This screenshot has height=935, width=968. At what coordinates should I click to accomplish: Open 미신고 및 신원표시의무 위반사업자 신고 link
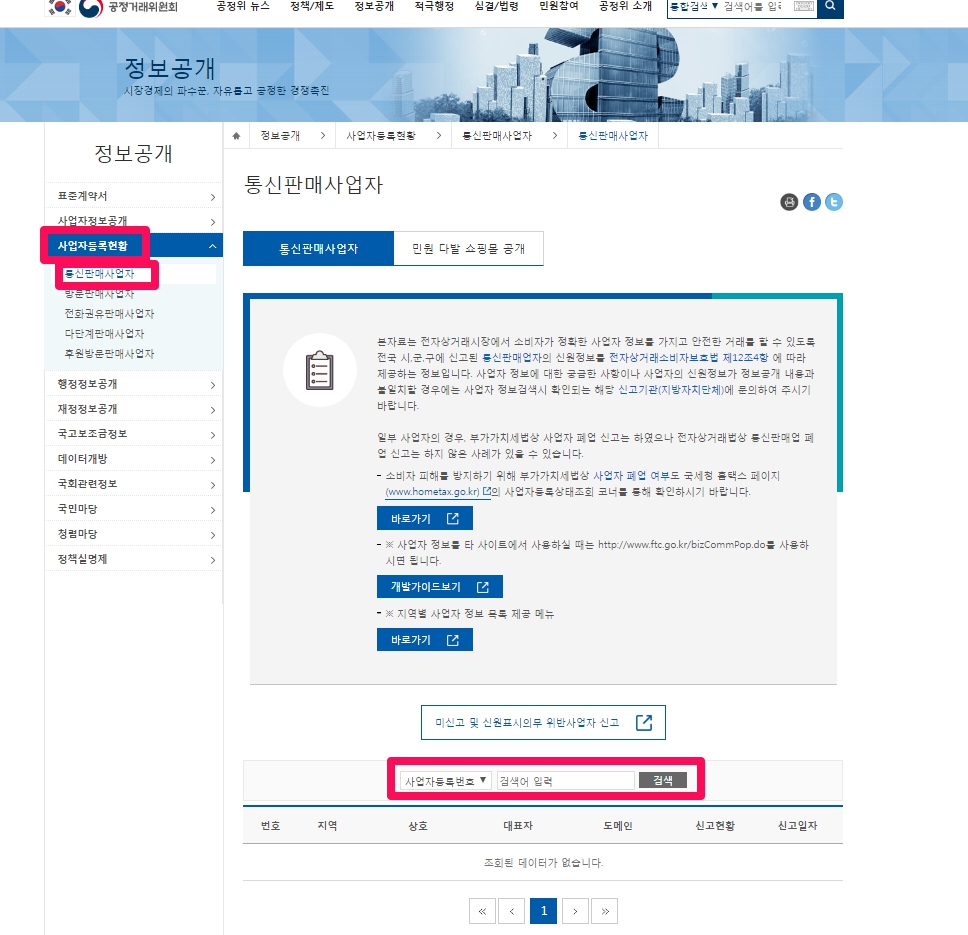tap(542, 722)
